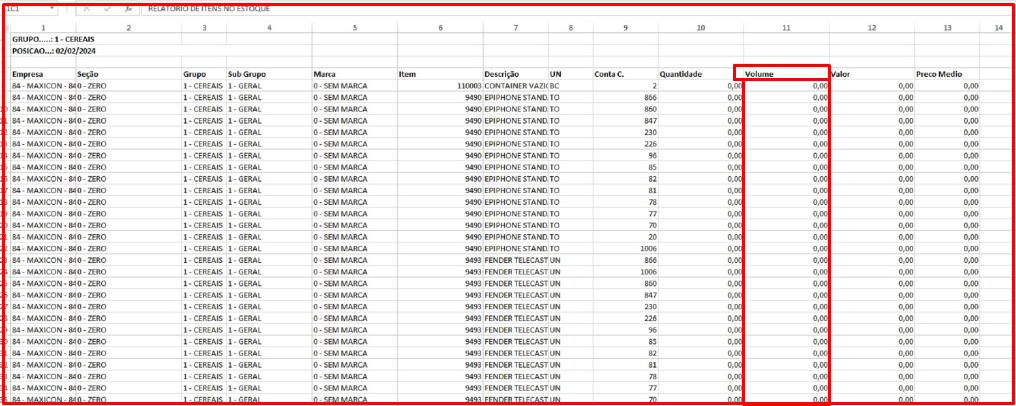Select the Empresa header cell

pos(43,74)
